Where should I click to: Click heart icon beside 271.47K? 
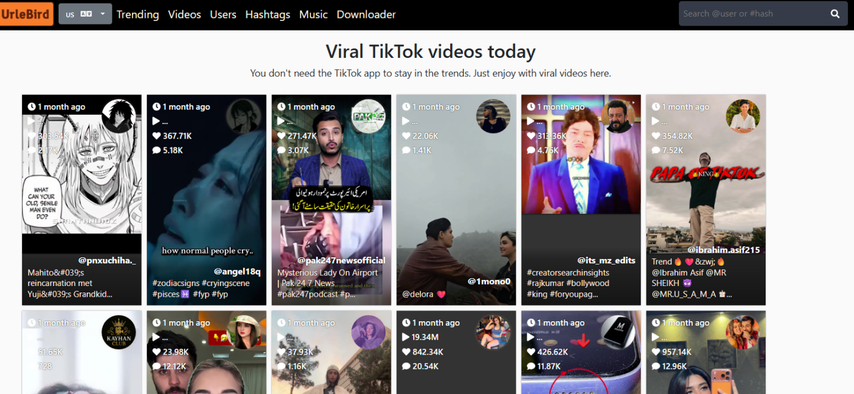pos(281,136)
